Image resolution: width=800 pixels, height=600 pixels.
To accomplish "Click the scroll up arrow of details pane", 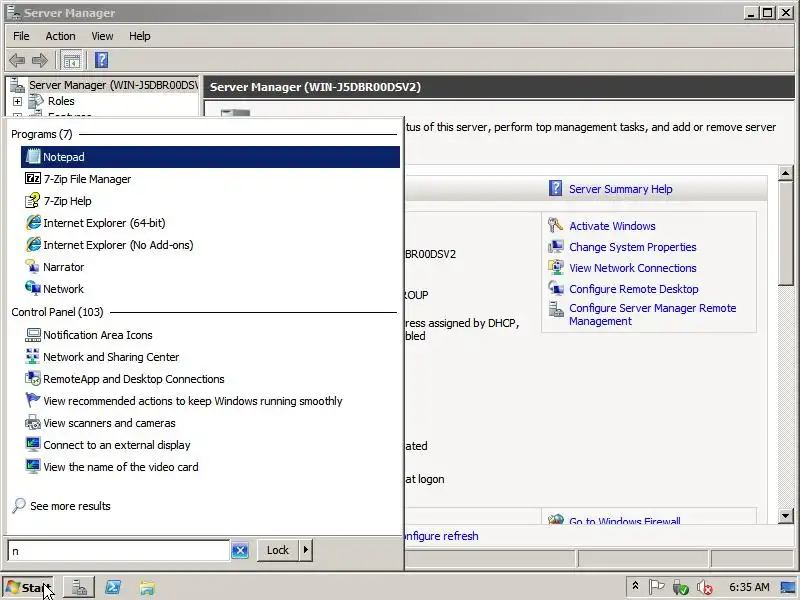I will pos(786,173).
